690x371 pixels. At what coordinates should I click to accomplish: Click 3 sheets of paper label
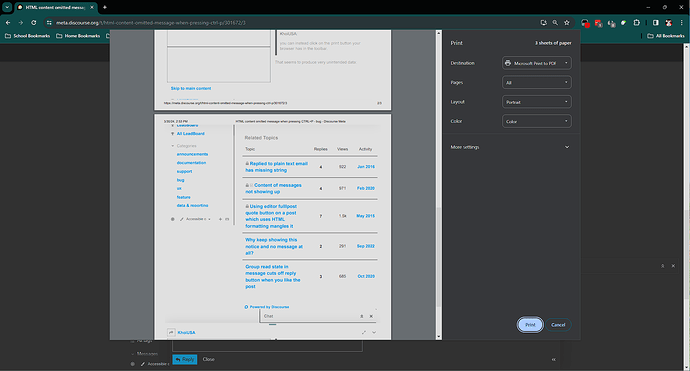pyautogui.click(x=553, y=43)
